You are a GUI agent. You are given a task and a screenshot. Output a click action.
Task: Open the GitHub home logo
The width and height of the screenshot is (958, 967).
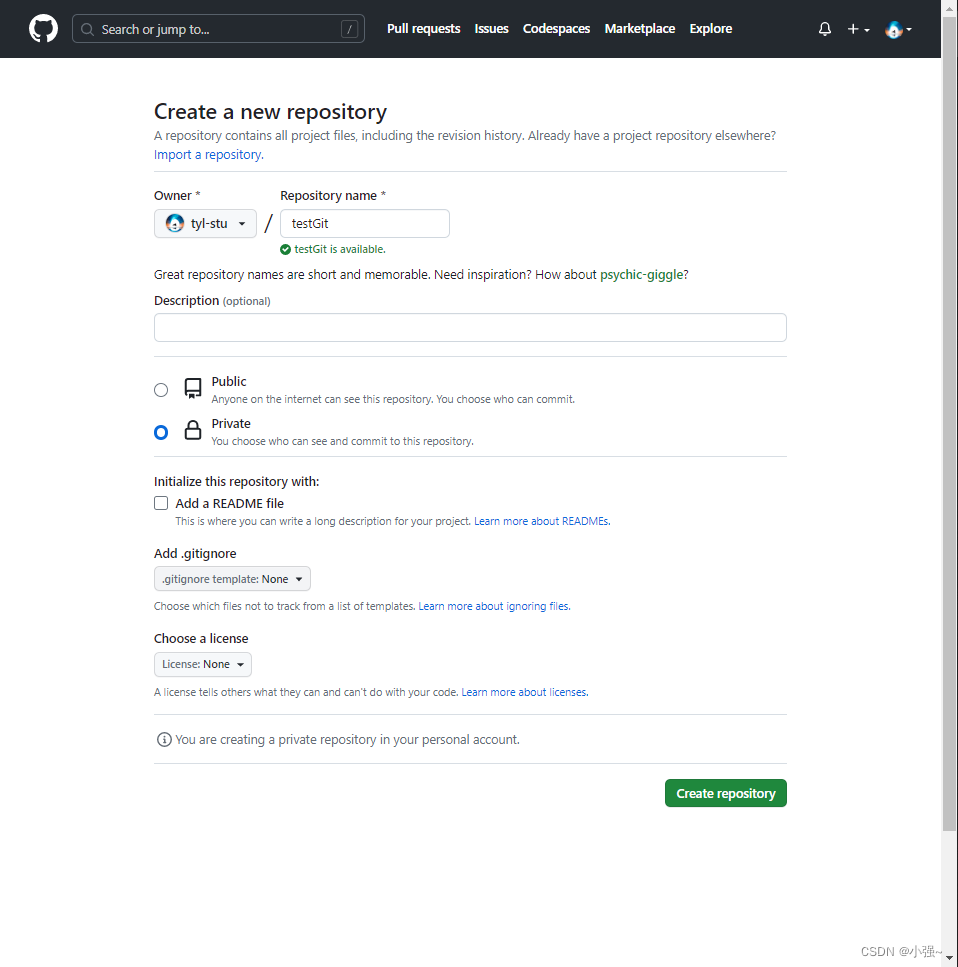pyautogui.click(x=43, y=29)
